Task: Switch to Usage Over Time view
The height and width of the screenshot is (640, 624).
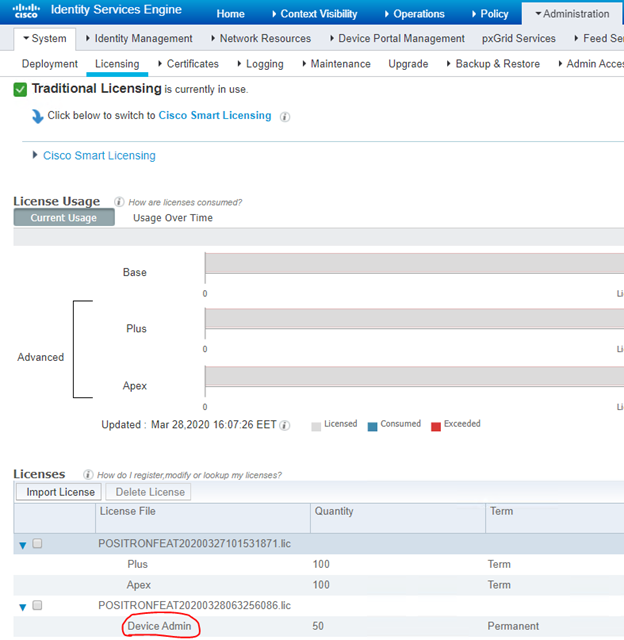Action: (x=173, y=218)
